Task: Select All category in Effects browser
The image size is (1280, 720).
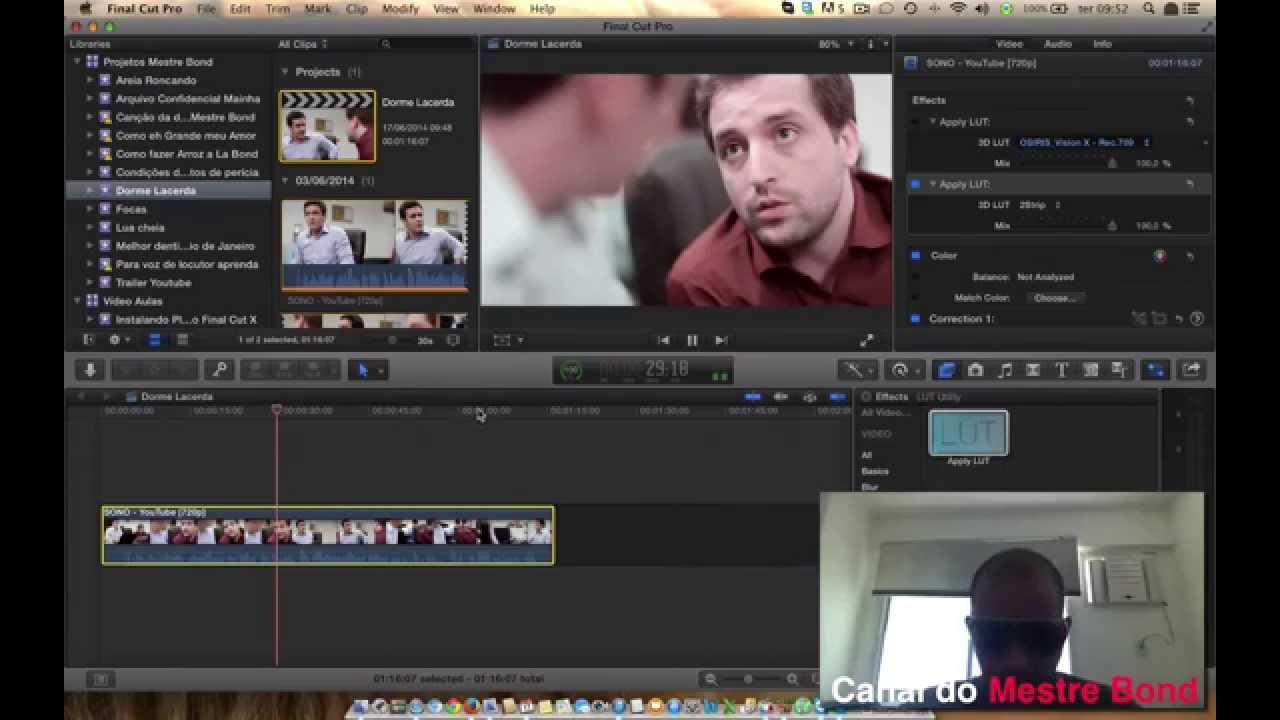Action: tap(867, 455)
